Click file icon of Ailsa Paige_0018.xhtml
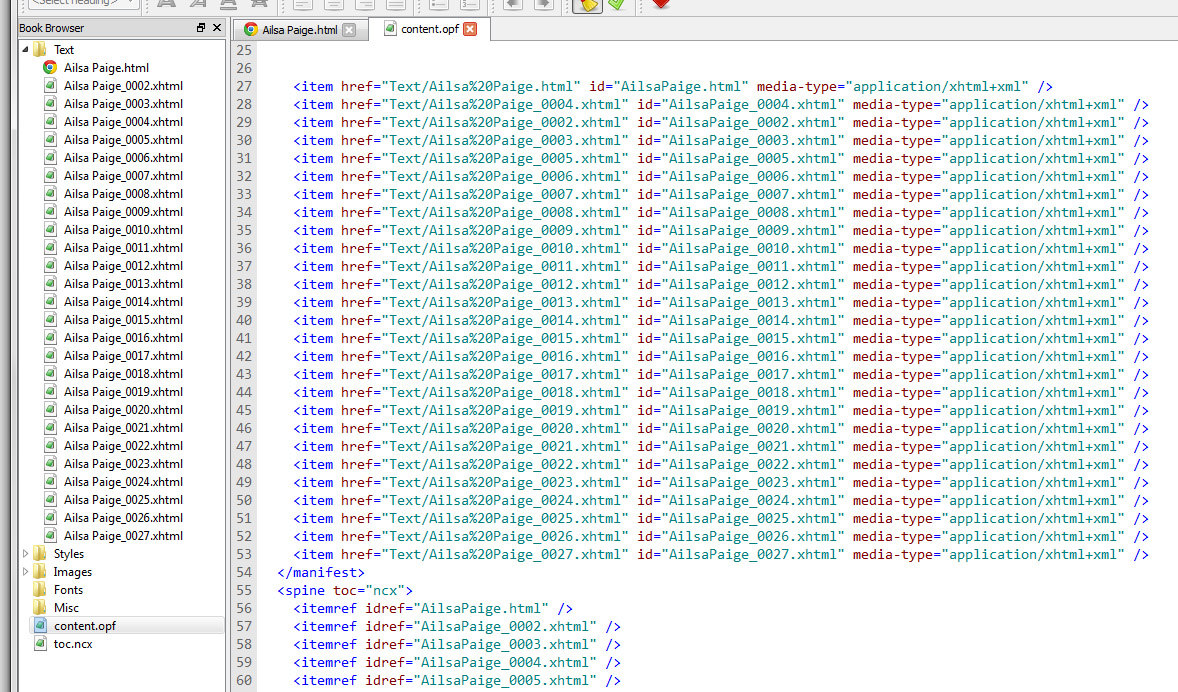The width and height of the screenshot is (1178, 692). click(x=50, y=374)
